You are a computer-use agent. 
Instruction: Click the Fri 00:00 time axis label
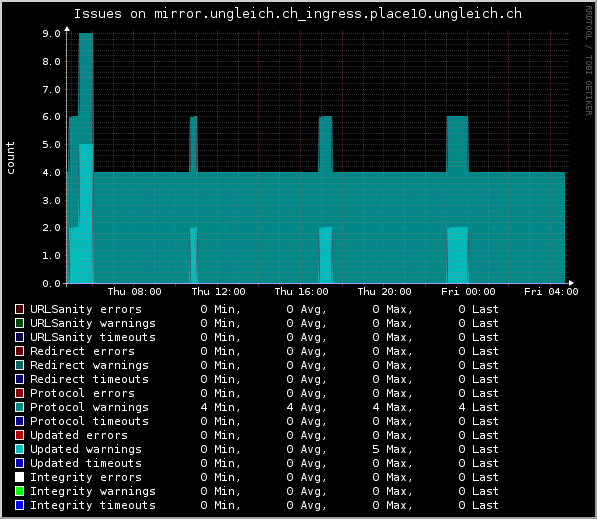[468, 292]
